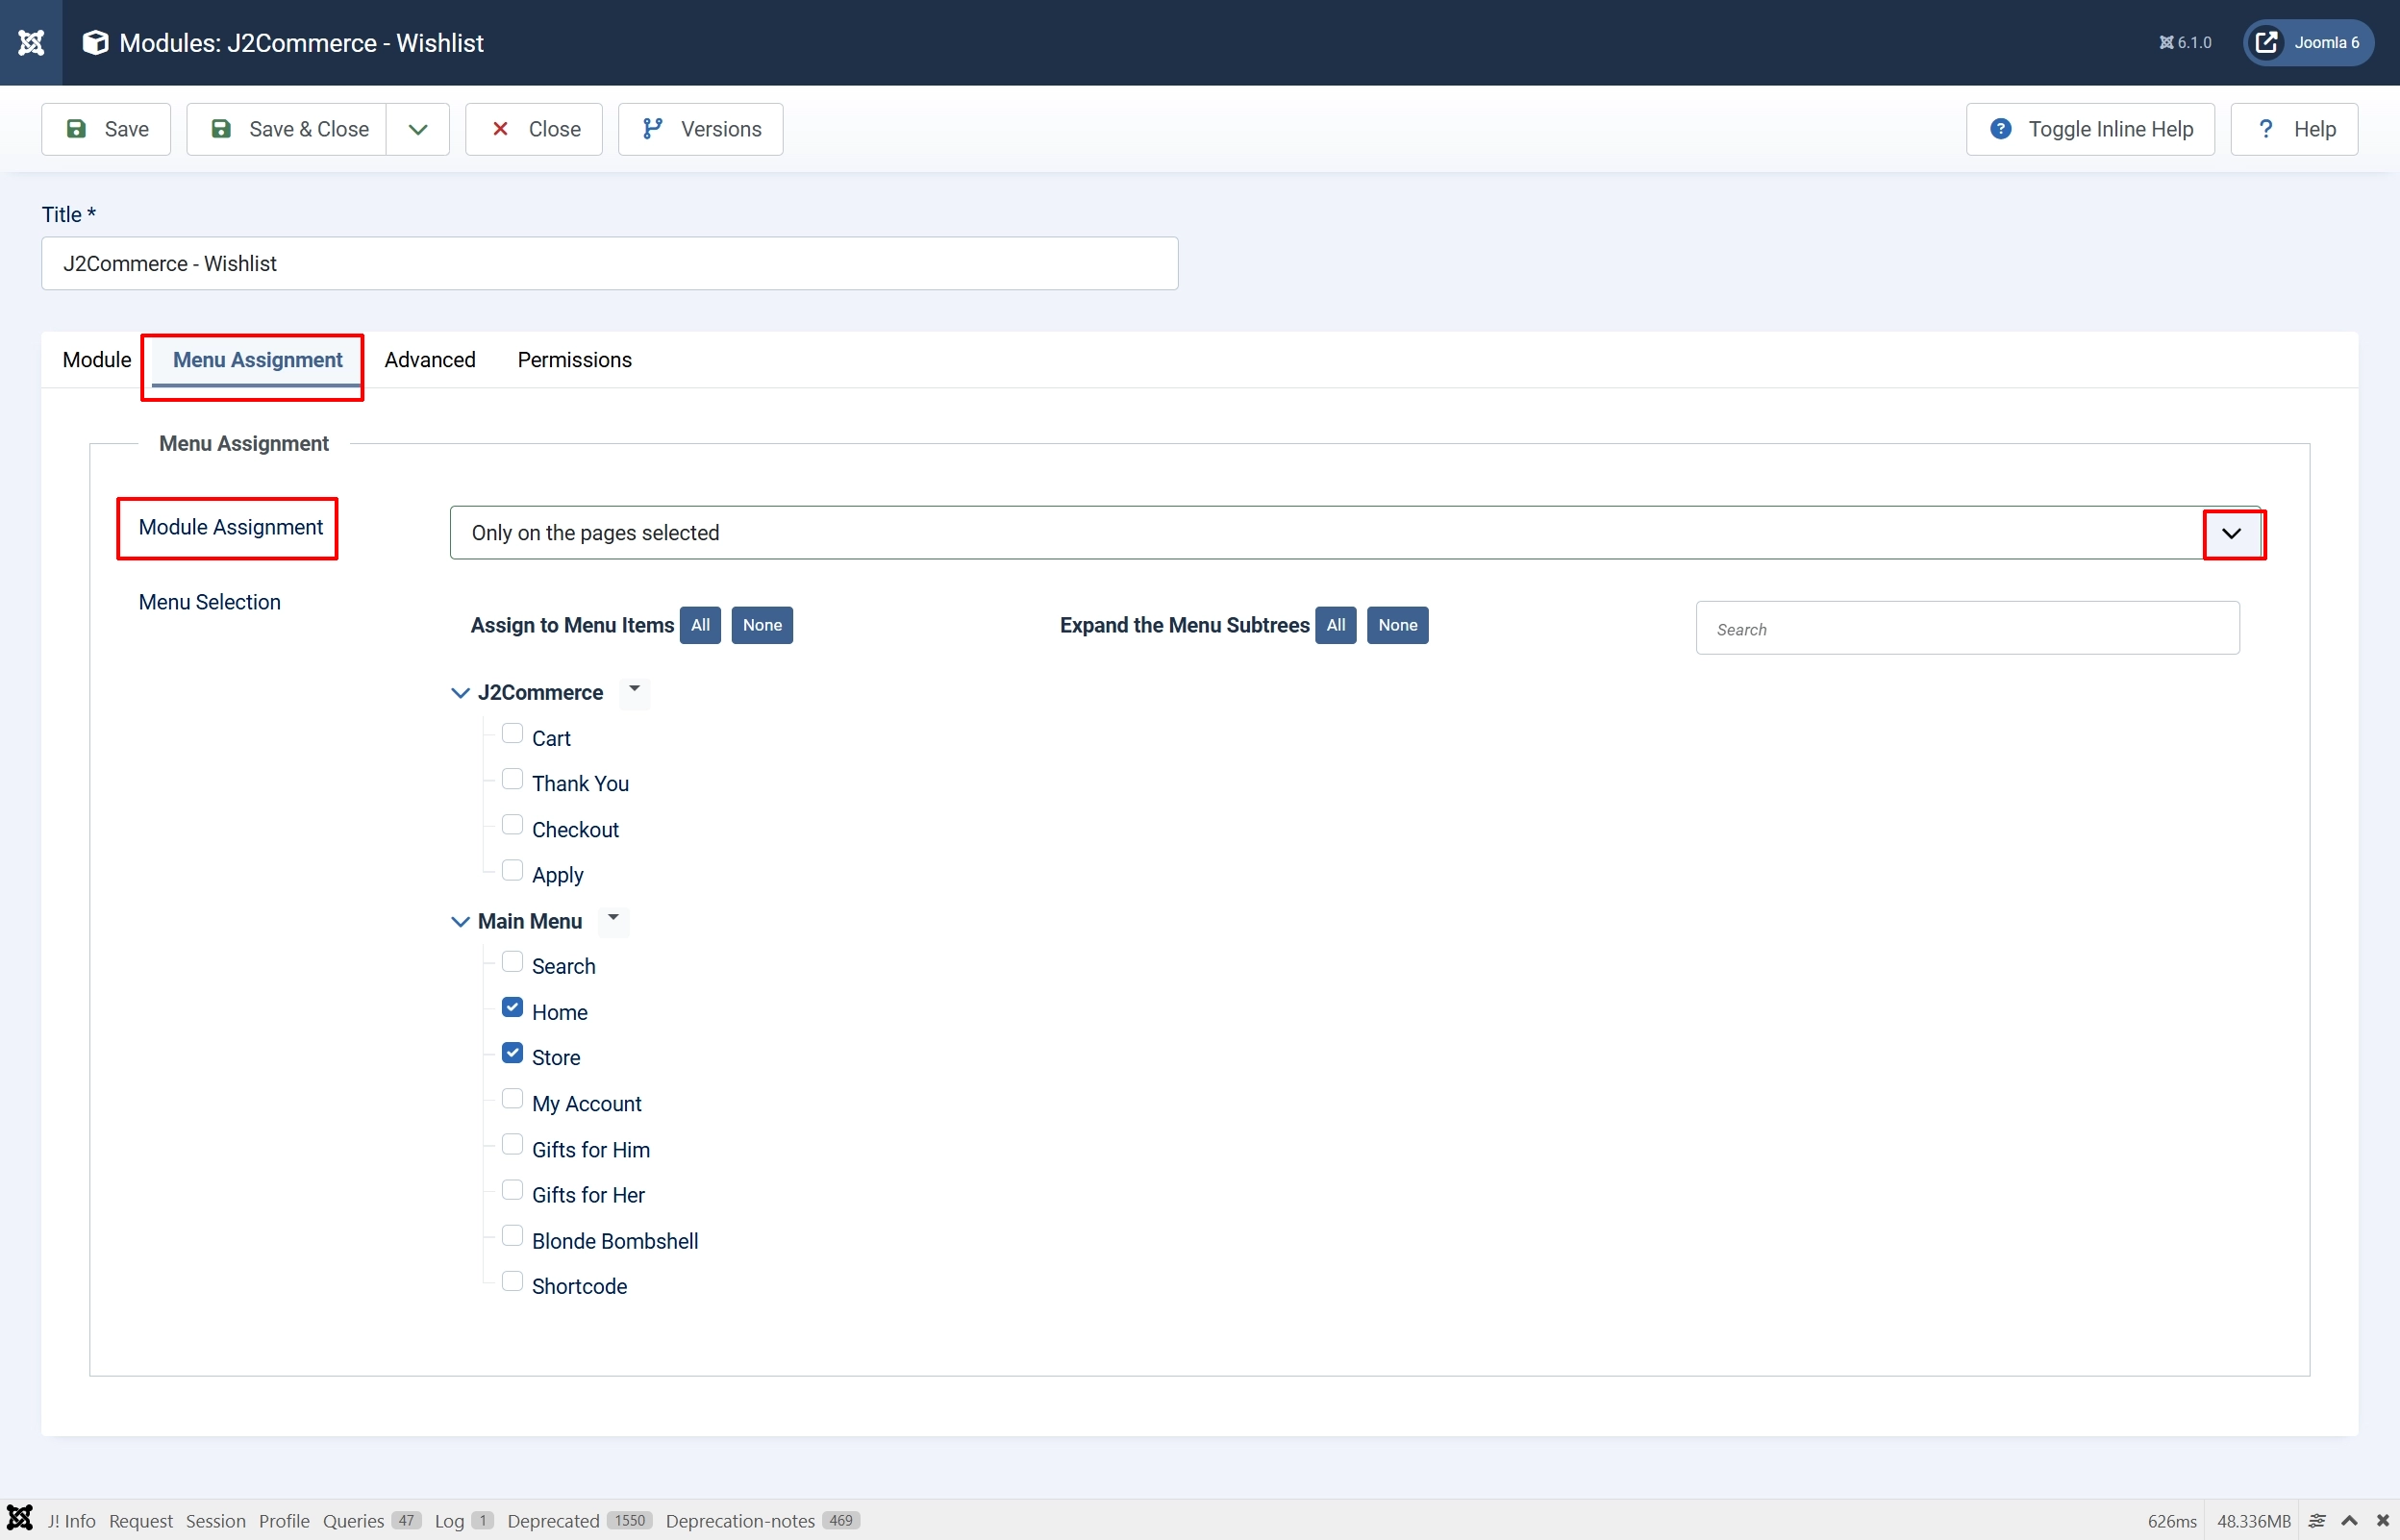Open debug bar settings icon

click(2317, 1521)
